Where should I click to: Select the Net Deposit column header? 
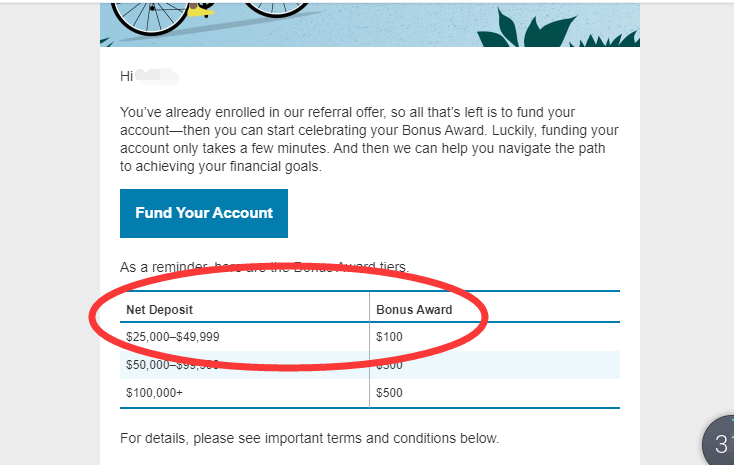point(160,310)
